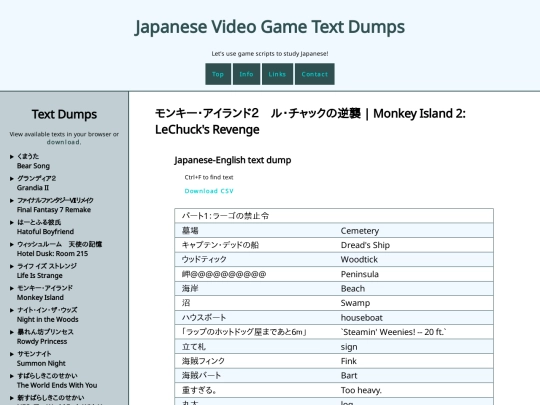Screen dimensions: 540x405
Task: Click the Download CSV link
Action: pyautogui.click(x=209, y=191)
